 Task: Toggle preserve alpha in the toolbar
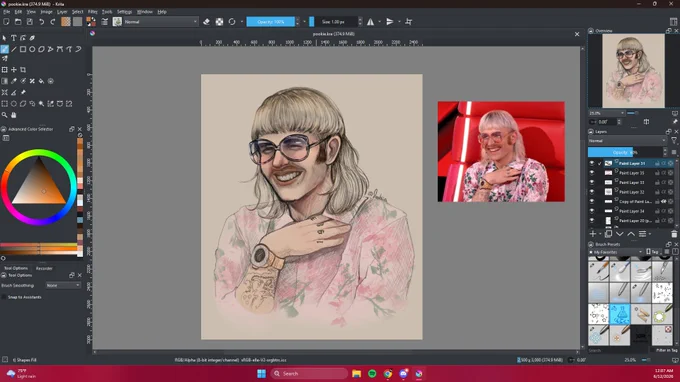219,22
